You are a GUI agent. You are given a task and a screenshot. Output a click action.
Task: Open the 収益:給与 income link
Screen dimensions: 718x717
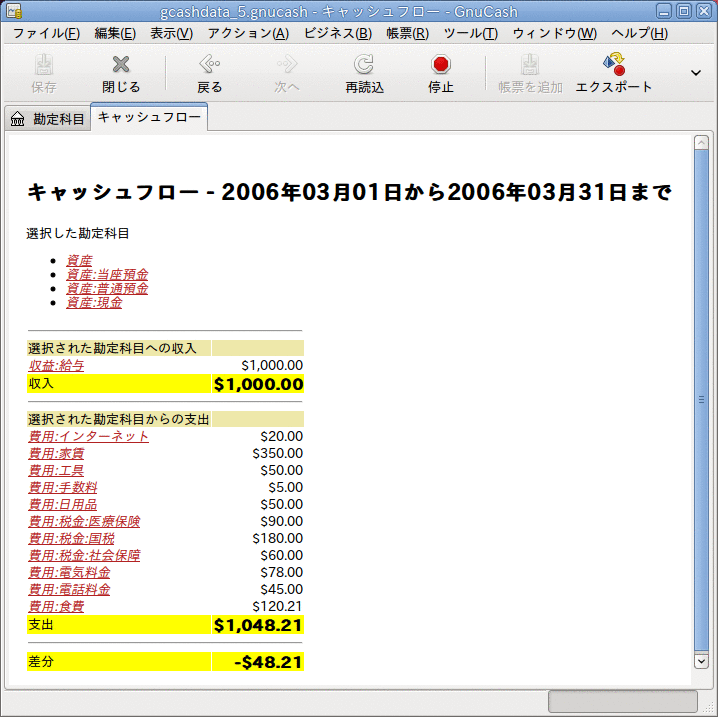pyautogui.click(x=56, y=365)
